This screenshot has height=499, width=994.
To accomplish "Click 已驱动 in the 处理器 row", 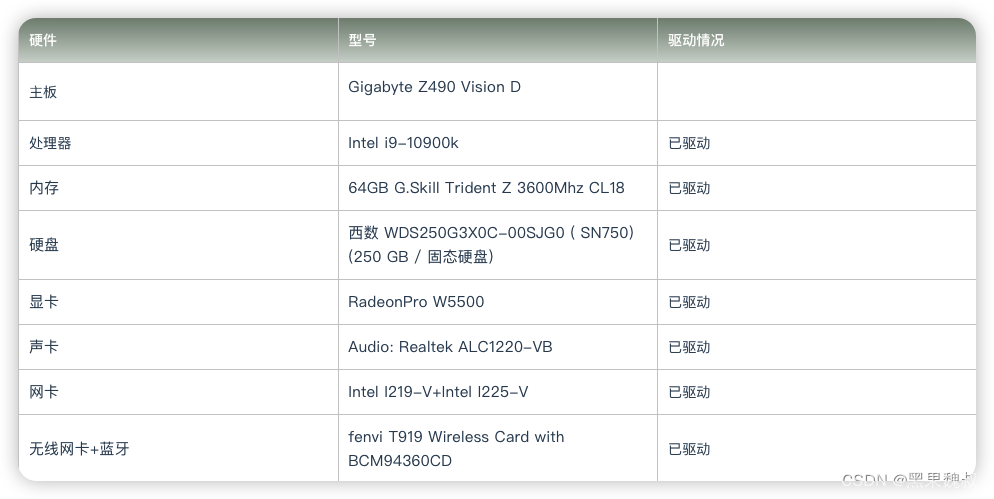I will pos(689,143).
